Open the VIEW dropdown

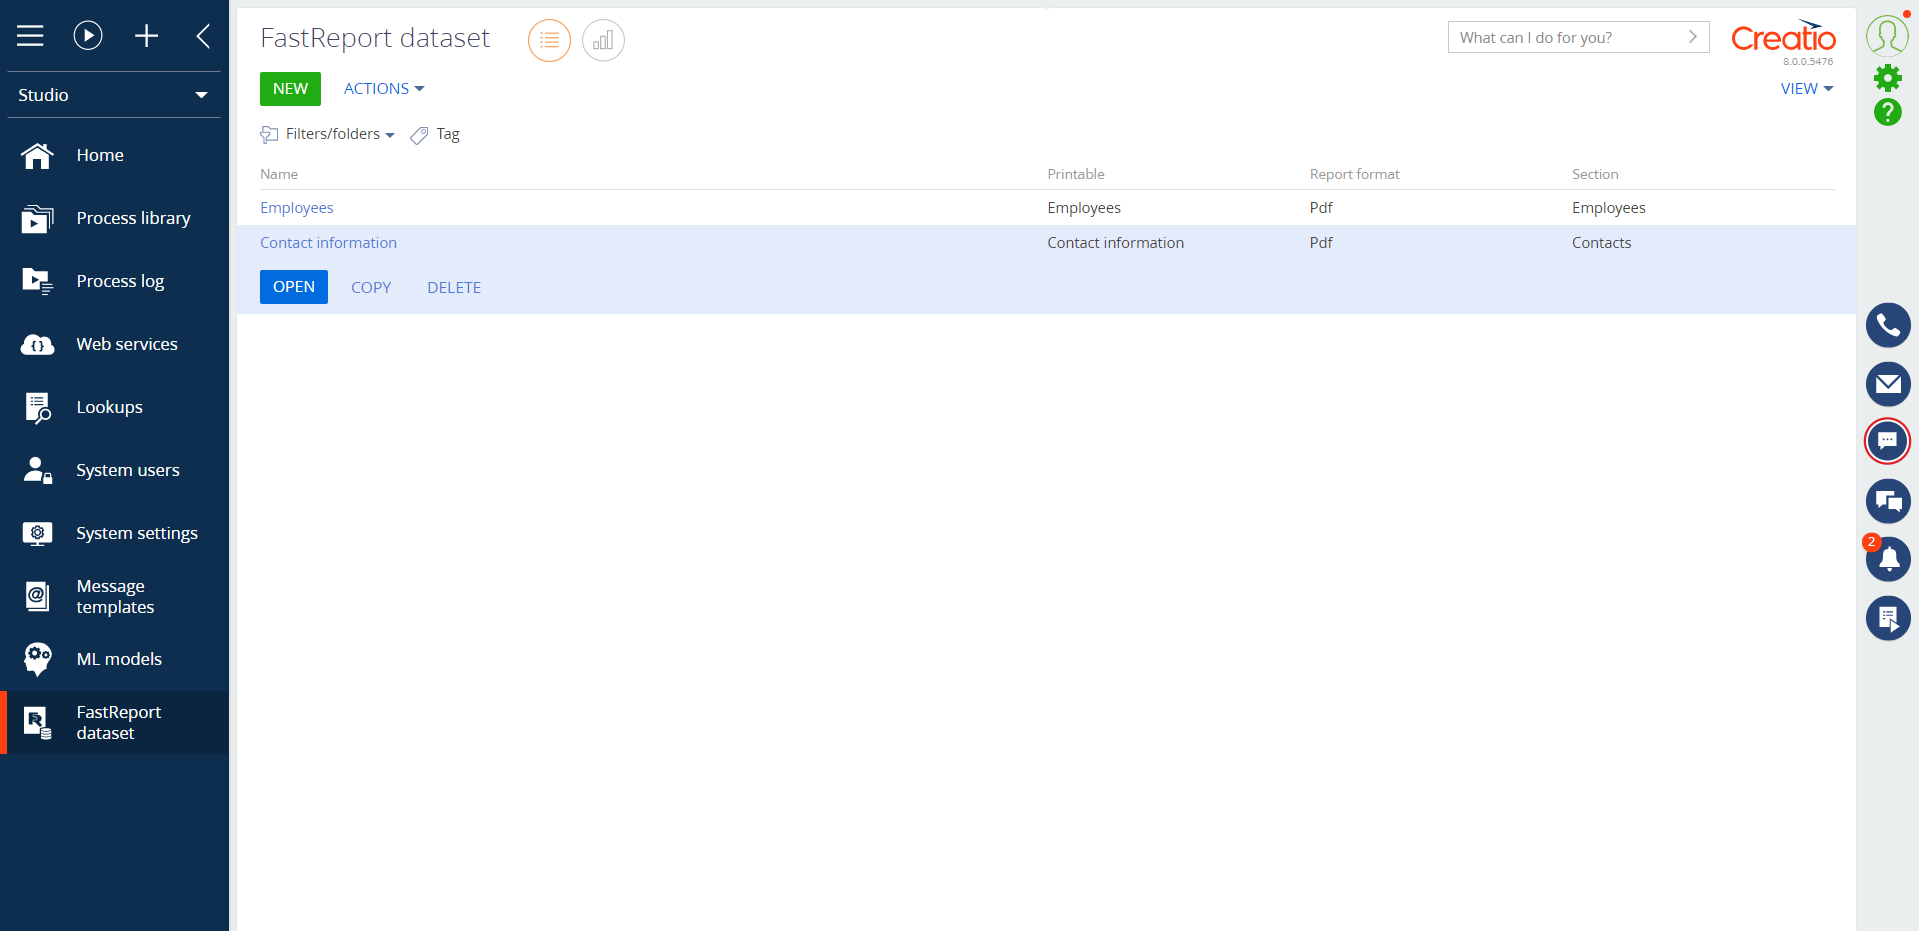click(1807, 88)
